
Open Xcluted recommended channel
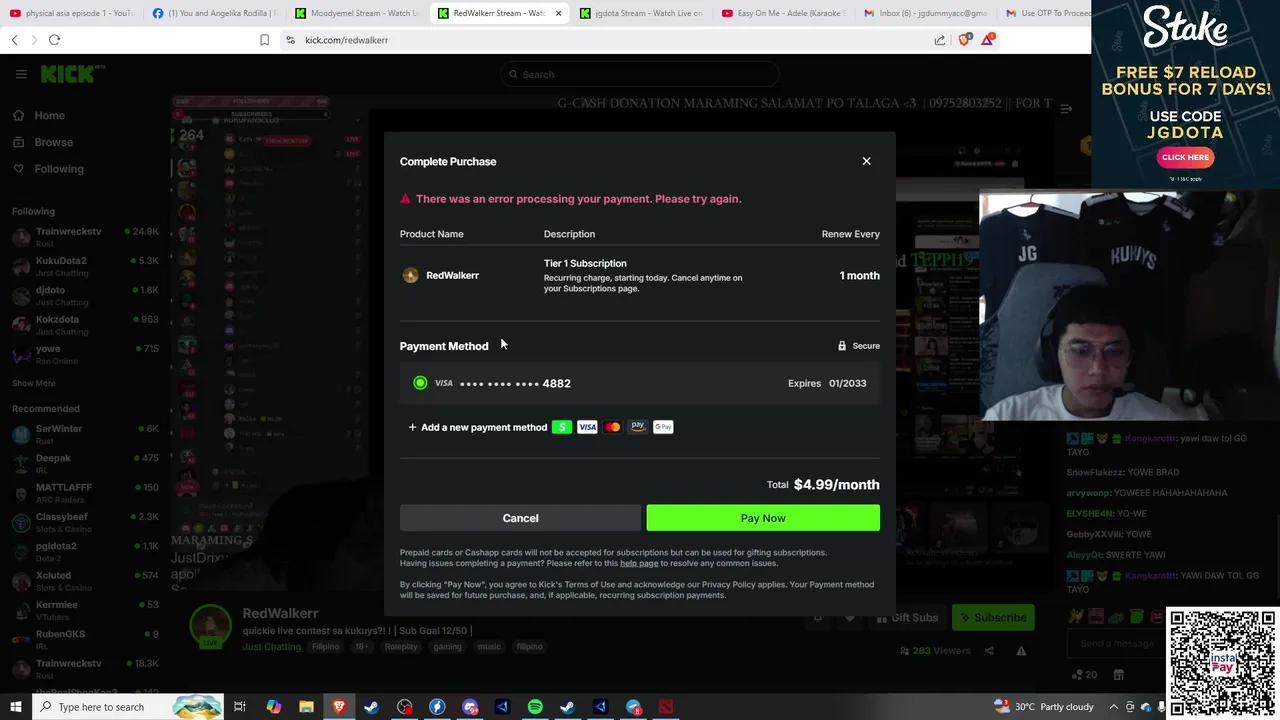pos(85,580)
